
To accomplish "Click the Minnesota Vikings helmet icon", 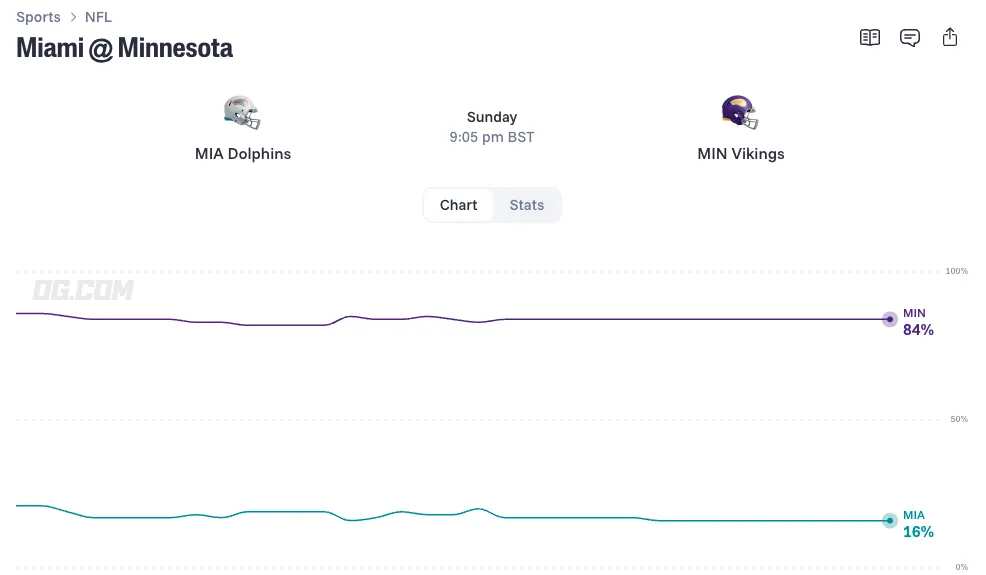I will pyautogui.click(x=740, y=113).
